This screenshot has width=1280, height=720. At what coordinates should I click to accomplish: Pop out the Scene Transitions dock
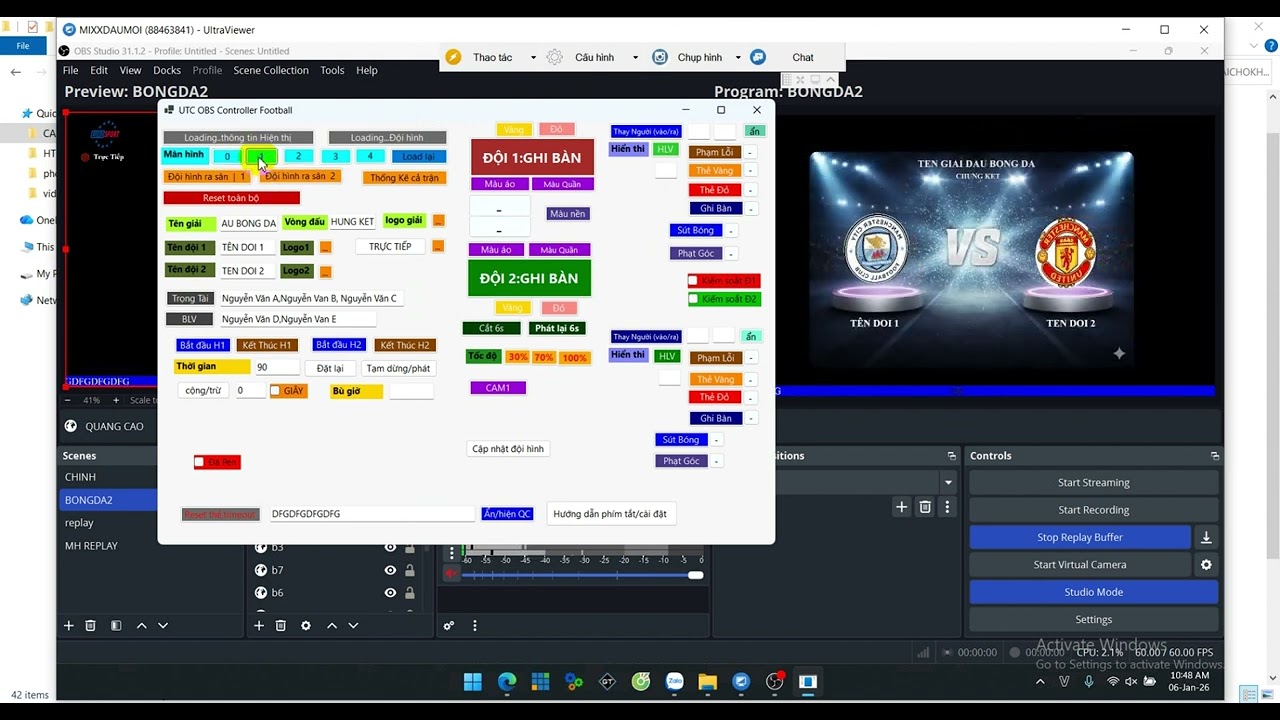click(x=951, y=456)
